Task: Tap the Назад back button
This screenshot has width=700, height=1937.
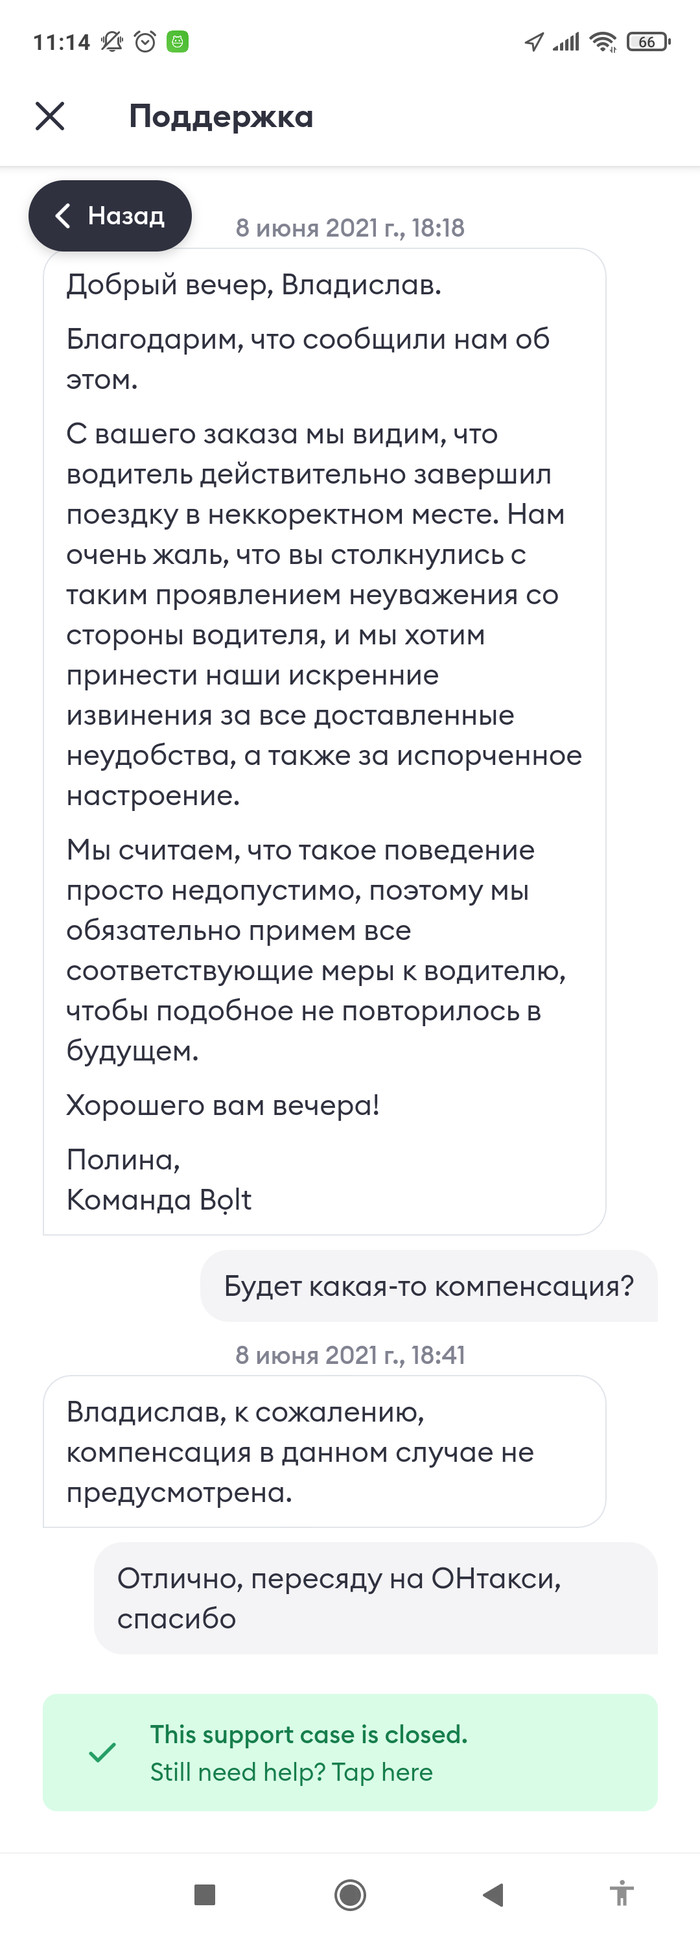Action: click(110, 216)
